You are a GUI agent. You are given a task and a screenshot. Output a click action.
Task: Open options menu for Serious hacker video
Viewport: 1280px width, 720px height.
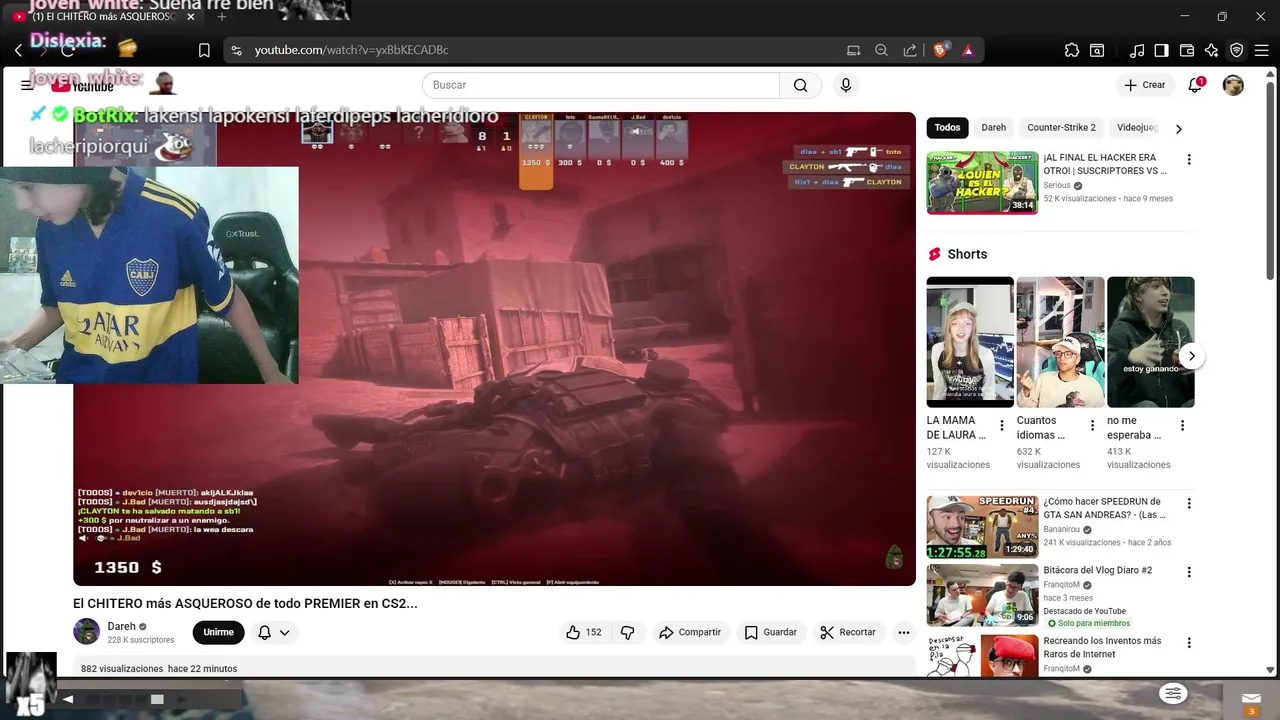pos(1189,160)
